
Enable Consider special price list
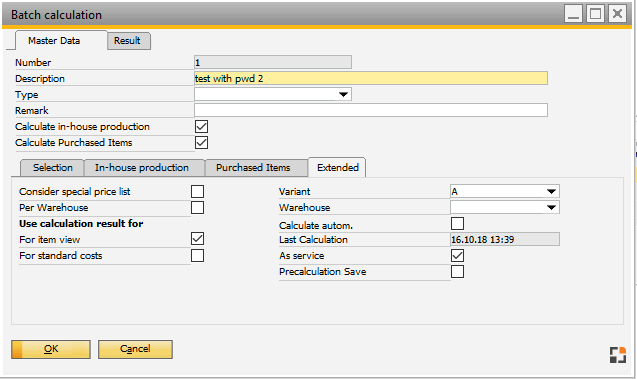(x=197, y=192)
